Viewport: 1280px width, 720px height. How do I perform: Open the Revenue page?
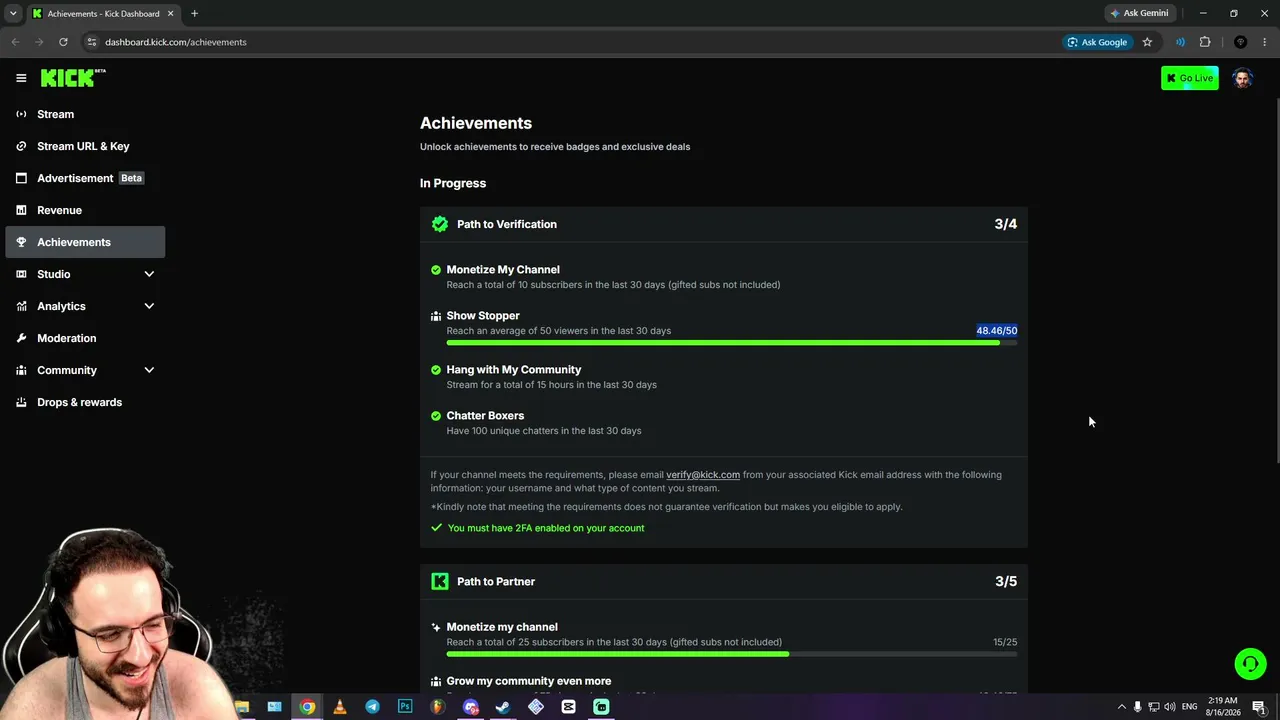[85, 210]
